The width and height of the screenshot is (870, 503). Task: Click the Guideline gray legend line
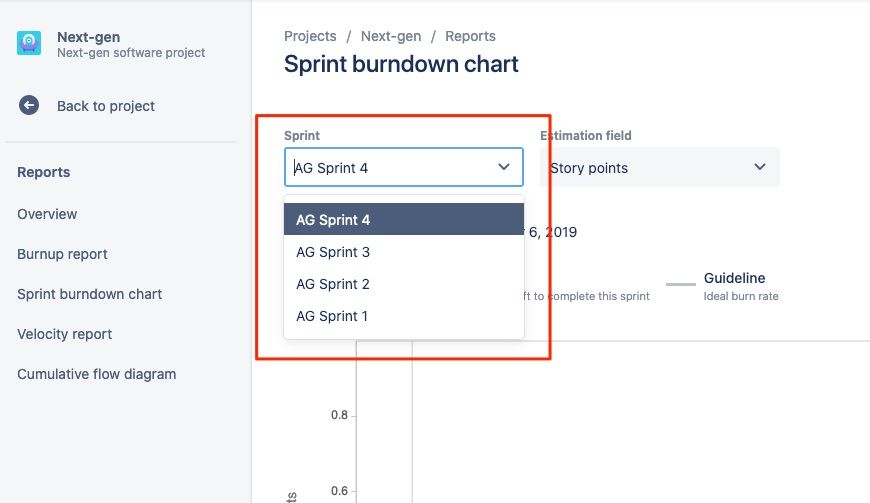click(x=680, y=284)
